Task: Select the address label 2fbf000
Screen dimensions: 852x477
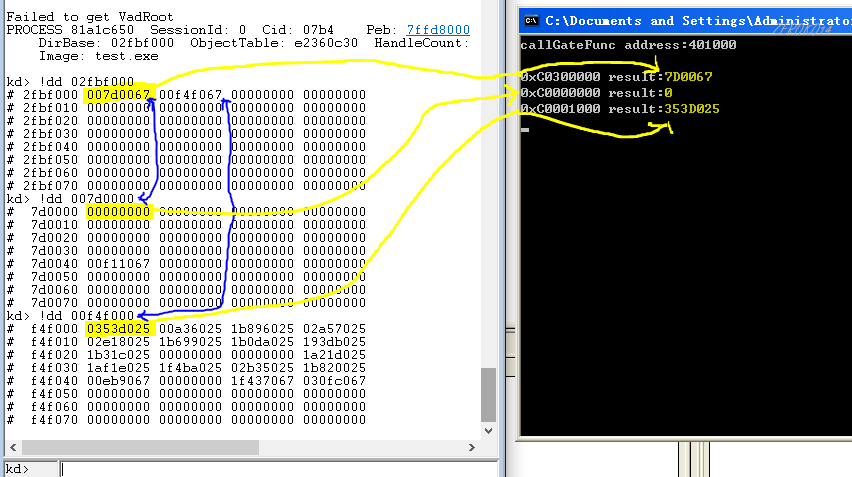Action: click(51, 95)
